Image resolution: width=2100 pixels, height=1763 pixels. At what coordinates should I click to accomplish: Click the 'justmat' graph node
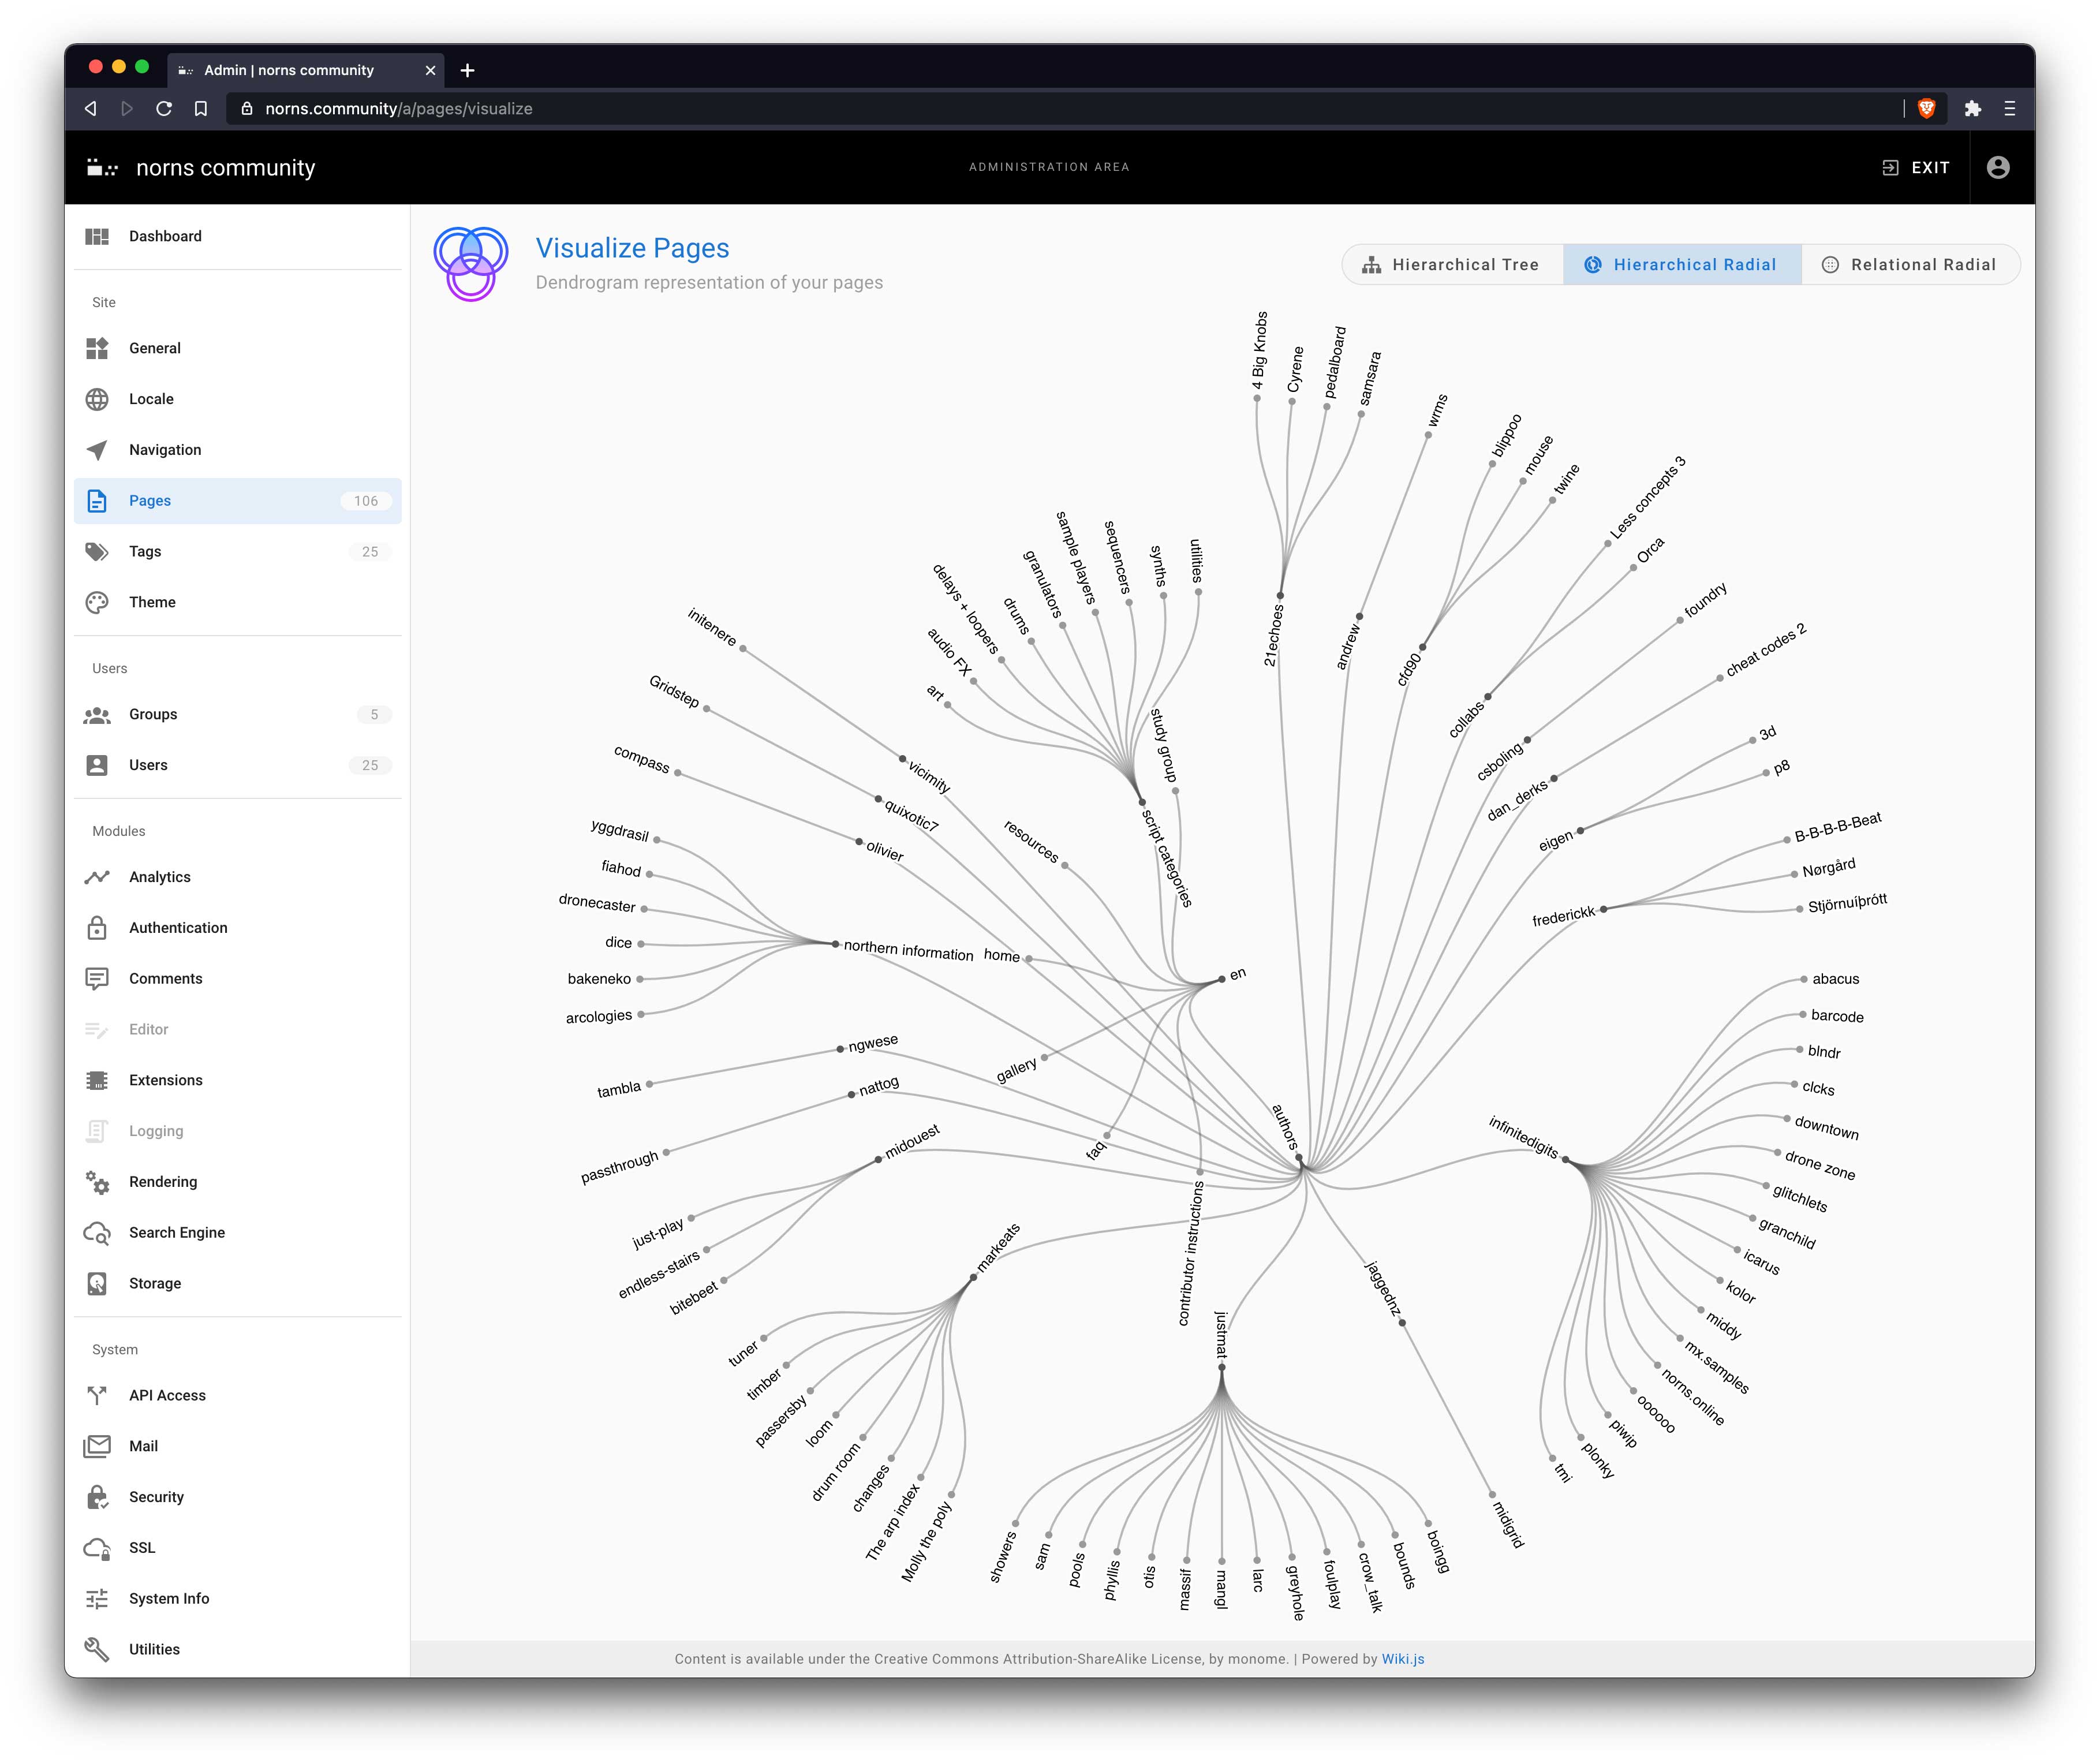(1221, 1367)
